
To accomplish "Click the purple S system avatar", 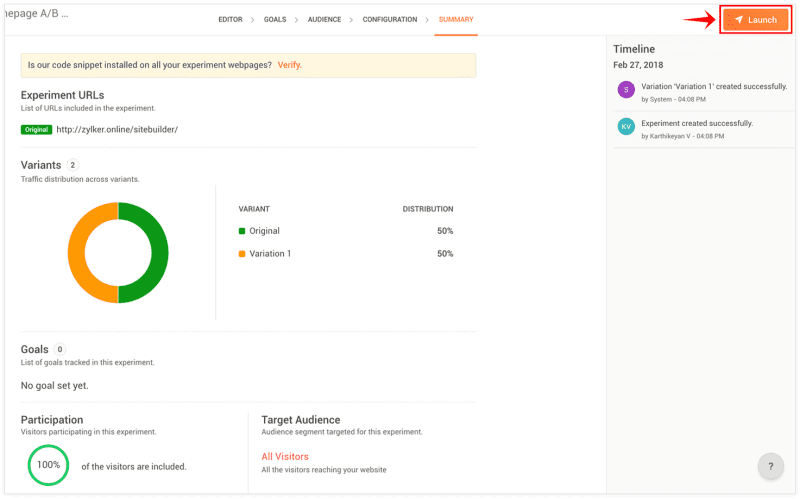I will click(626, 90).
